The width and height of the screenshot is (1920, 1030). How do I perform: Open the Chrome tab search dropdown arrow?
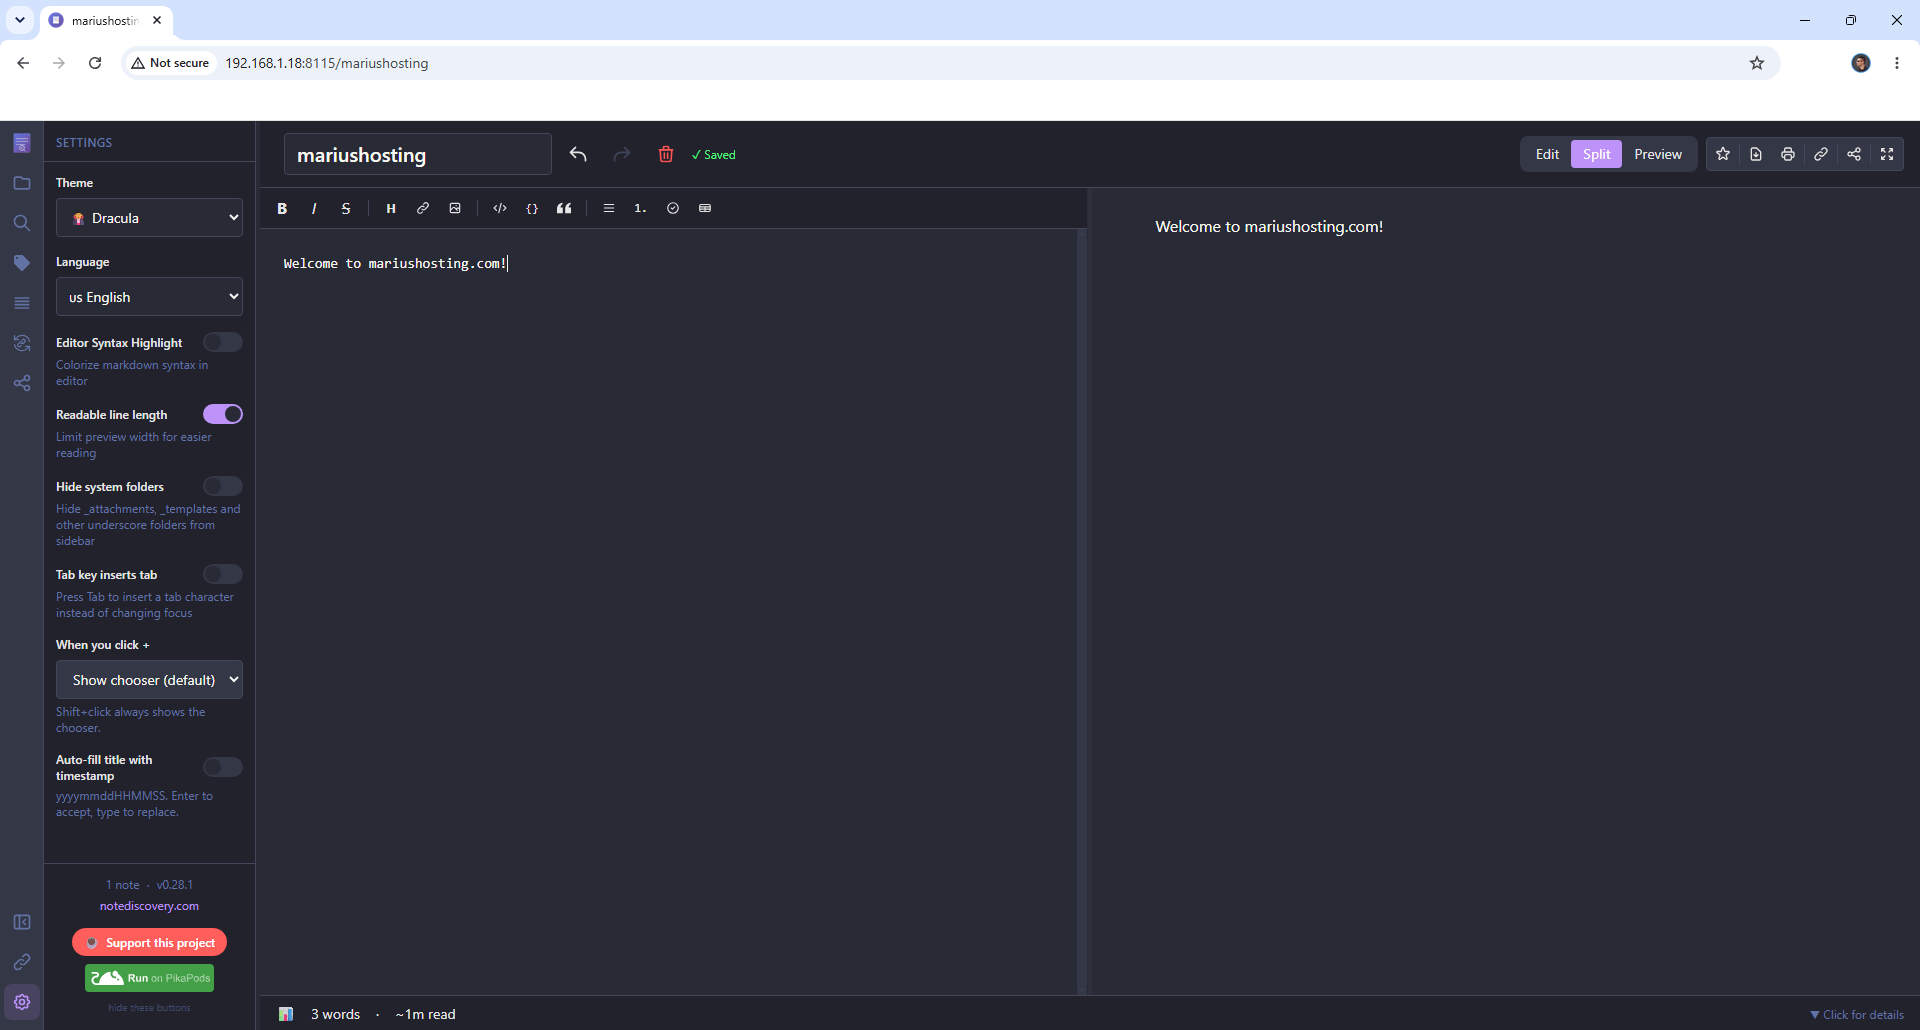[20, 20]
